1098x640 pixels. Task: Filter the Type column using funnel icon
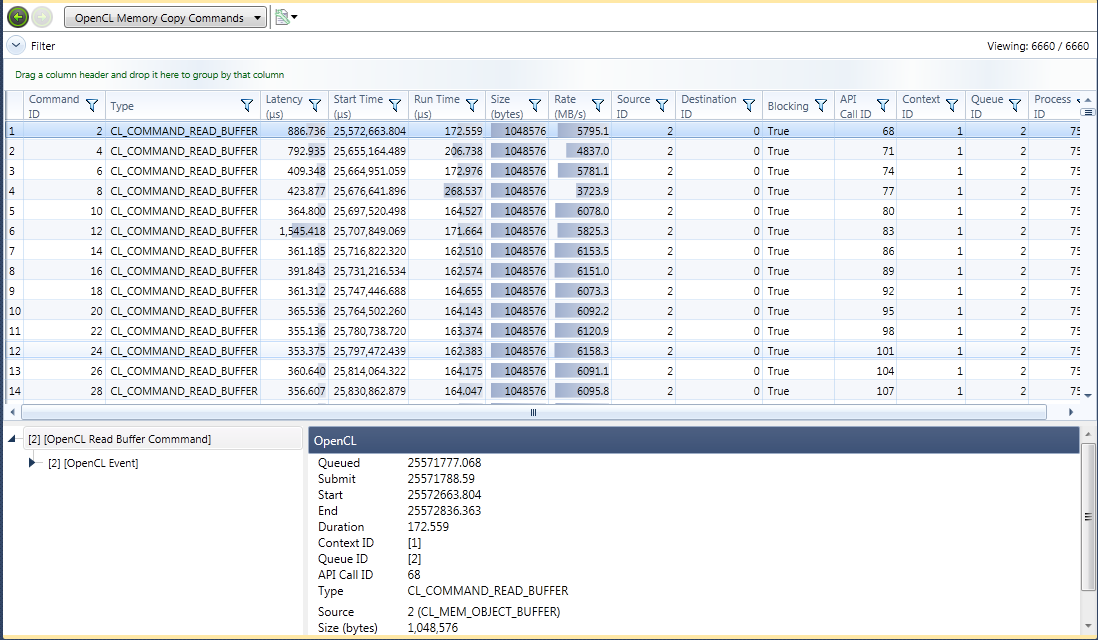tap(247, 105)
